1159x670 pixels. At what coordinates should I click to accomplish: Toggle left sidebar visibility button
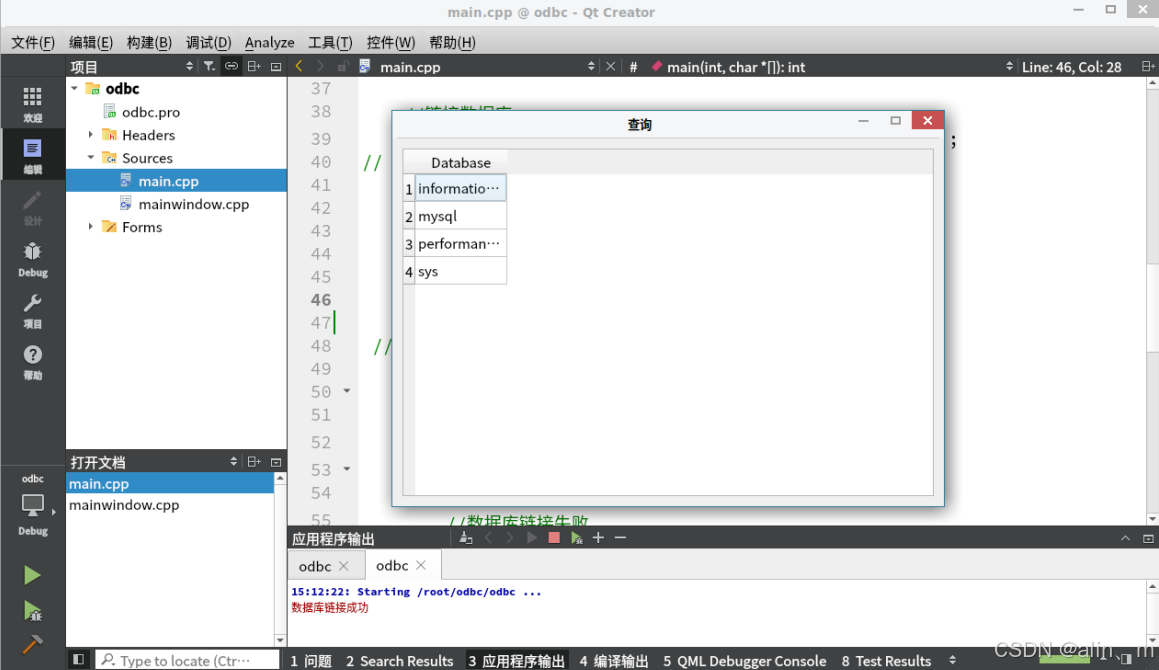tap(78, 659)
